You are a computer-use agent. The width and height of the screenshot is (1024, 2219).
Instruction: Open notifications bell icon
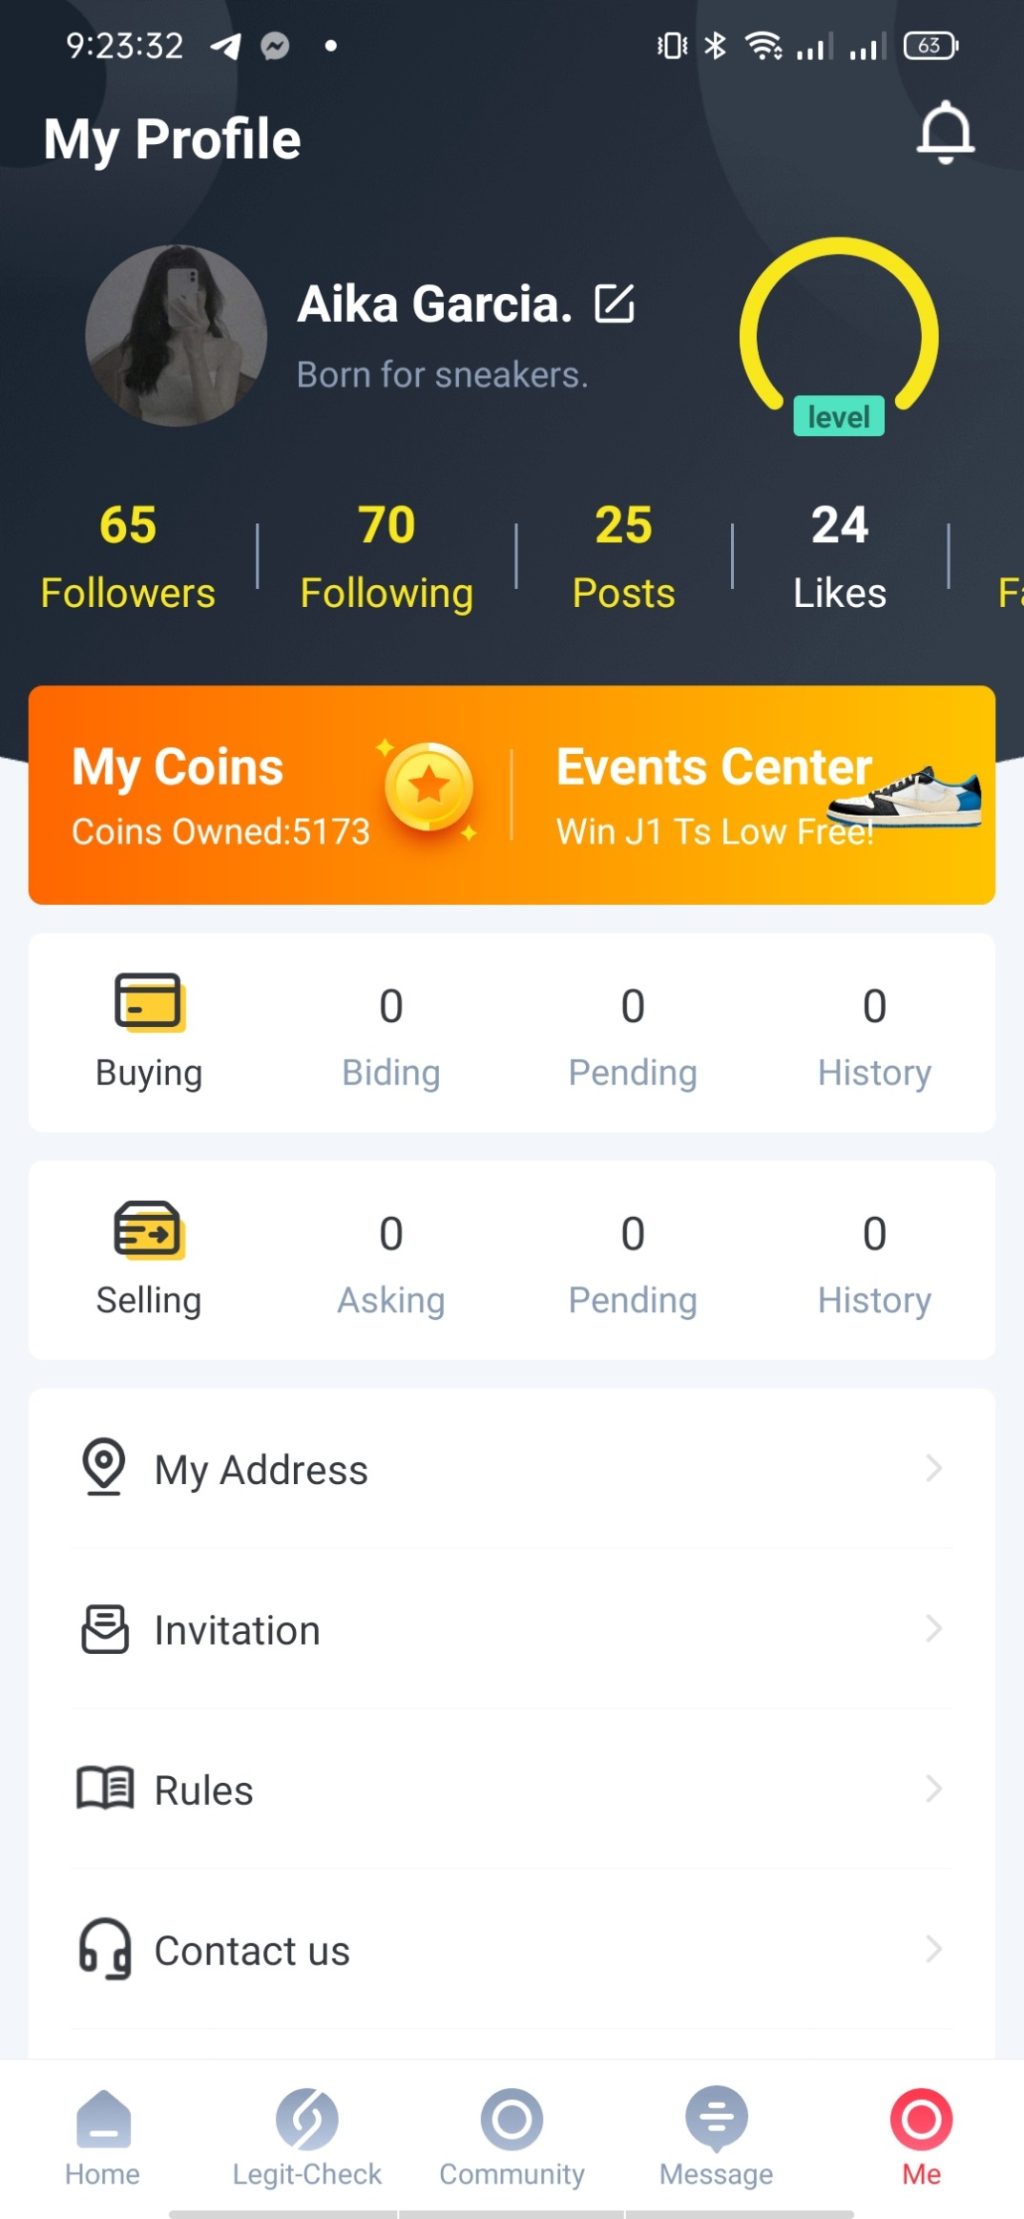coord(945,132)
